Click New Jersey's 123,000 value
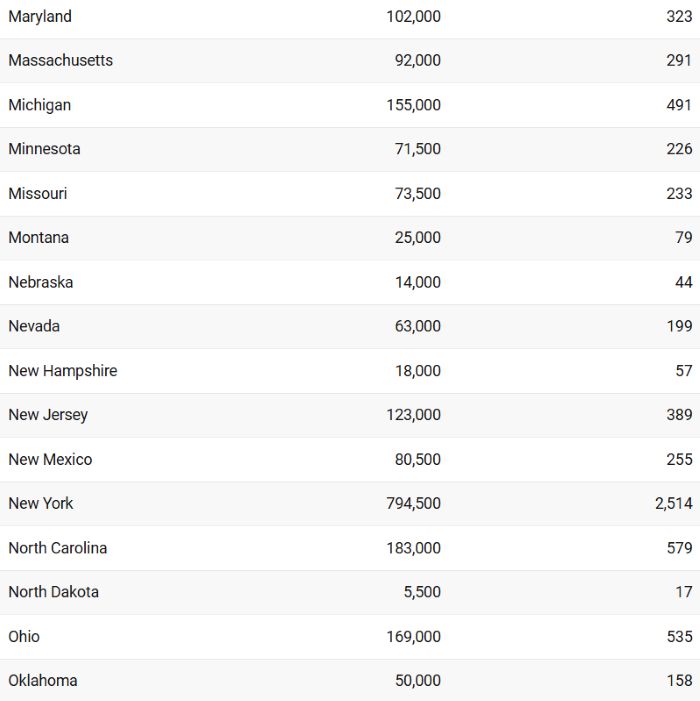700x701 pixels. click(x=413, y=414)
